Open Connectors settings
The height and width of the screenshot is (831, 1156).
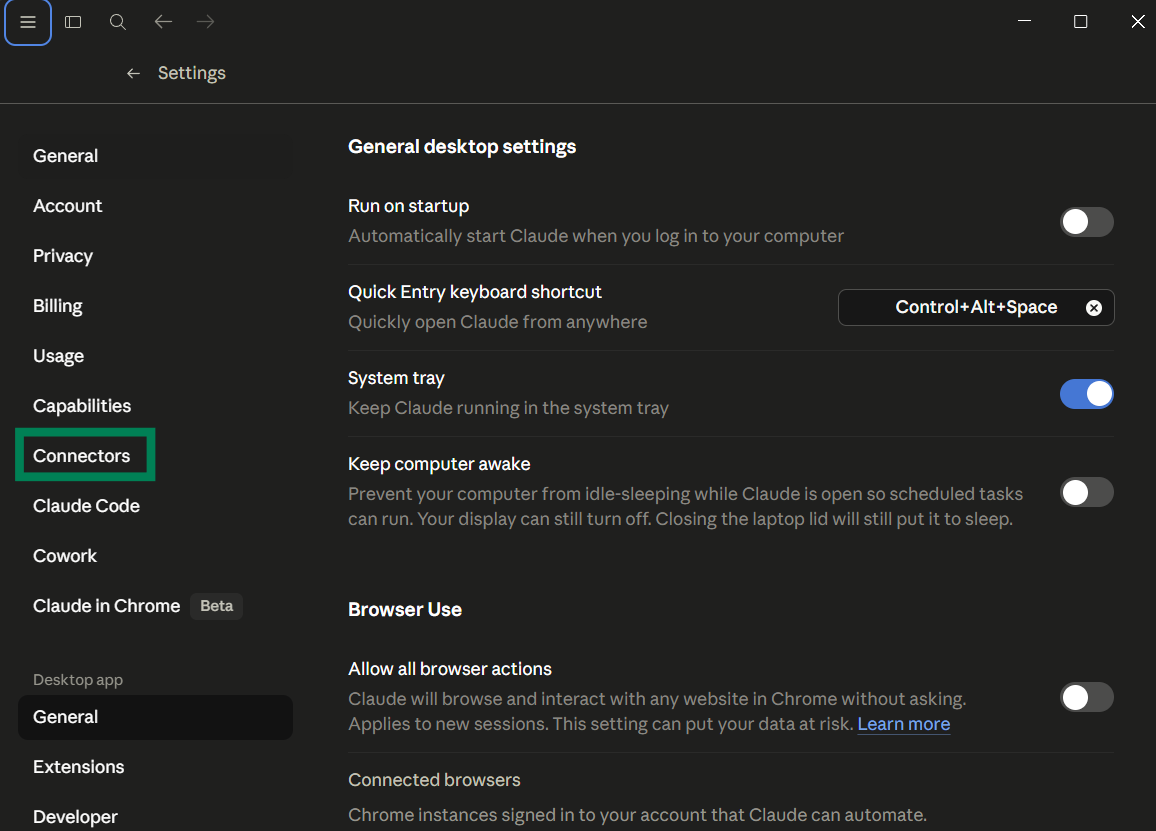pyautogui.click(x=155, y=456)
